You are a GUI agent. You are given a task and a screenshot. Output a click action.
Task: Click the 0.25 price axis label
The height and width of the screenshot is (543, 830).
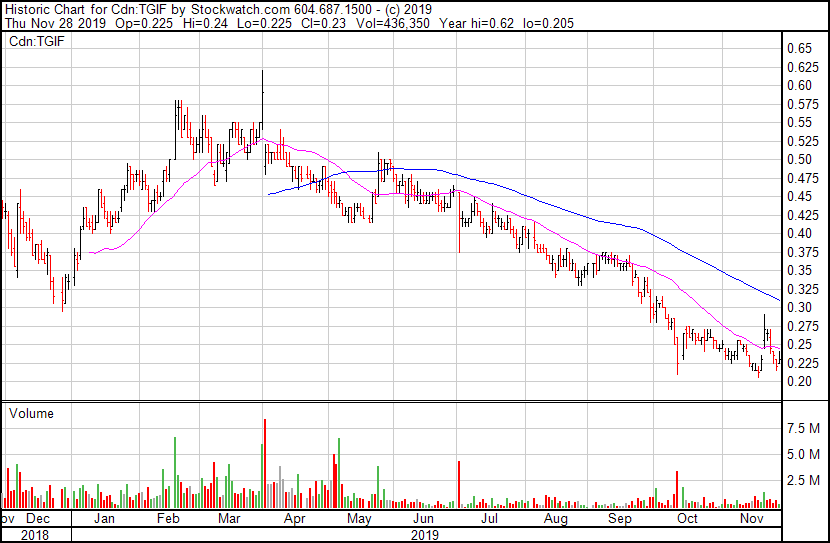(x=799, y=344)
